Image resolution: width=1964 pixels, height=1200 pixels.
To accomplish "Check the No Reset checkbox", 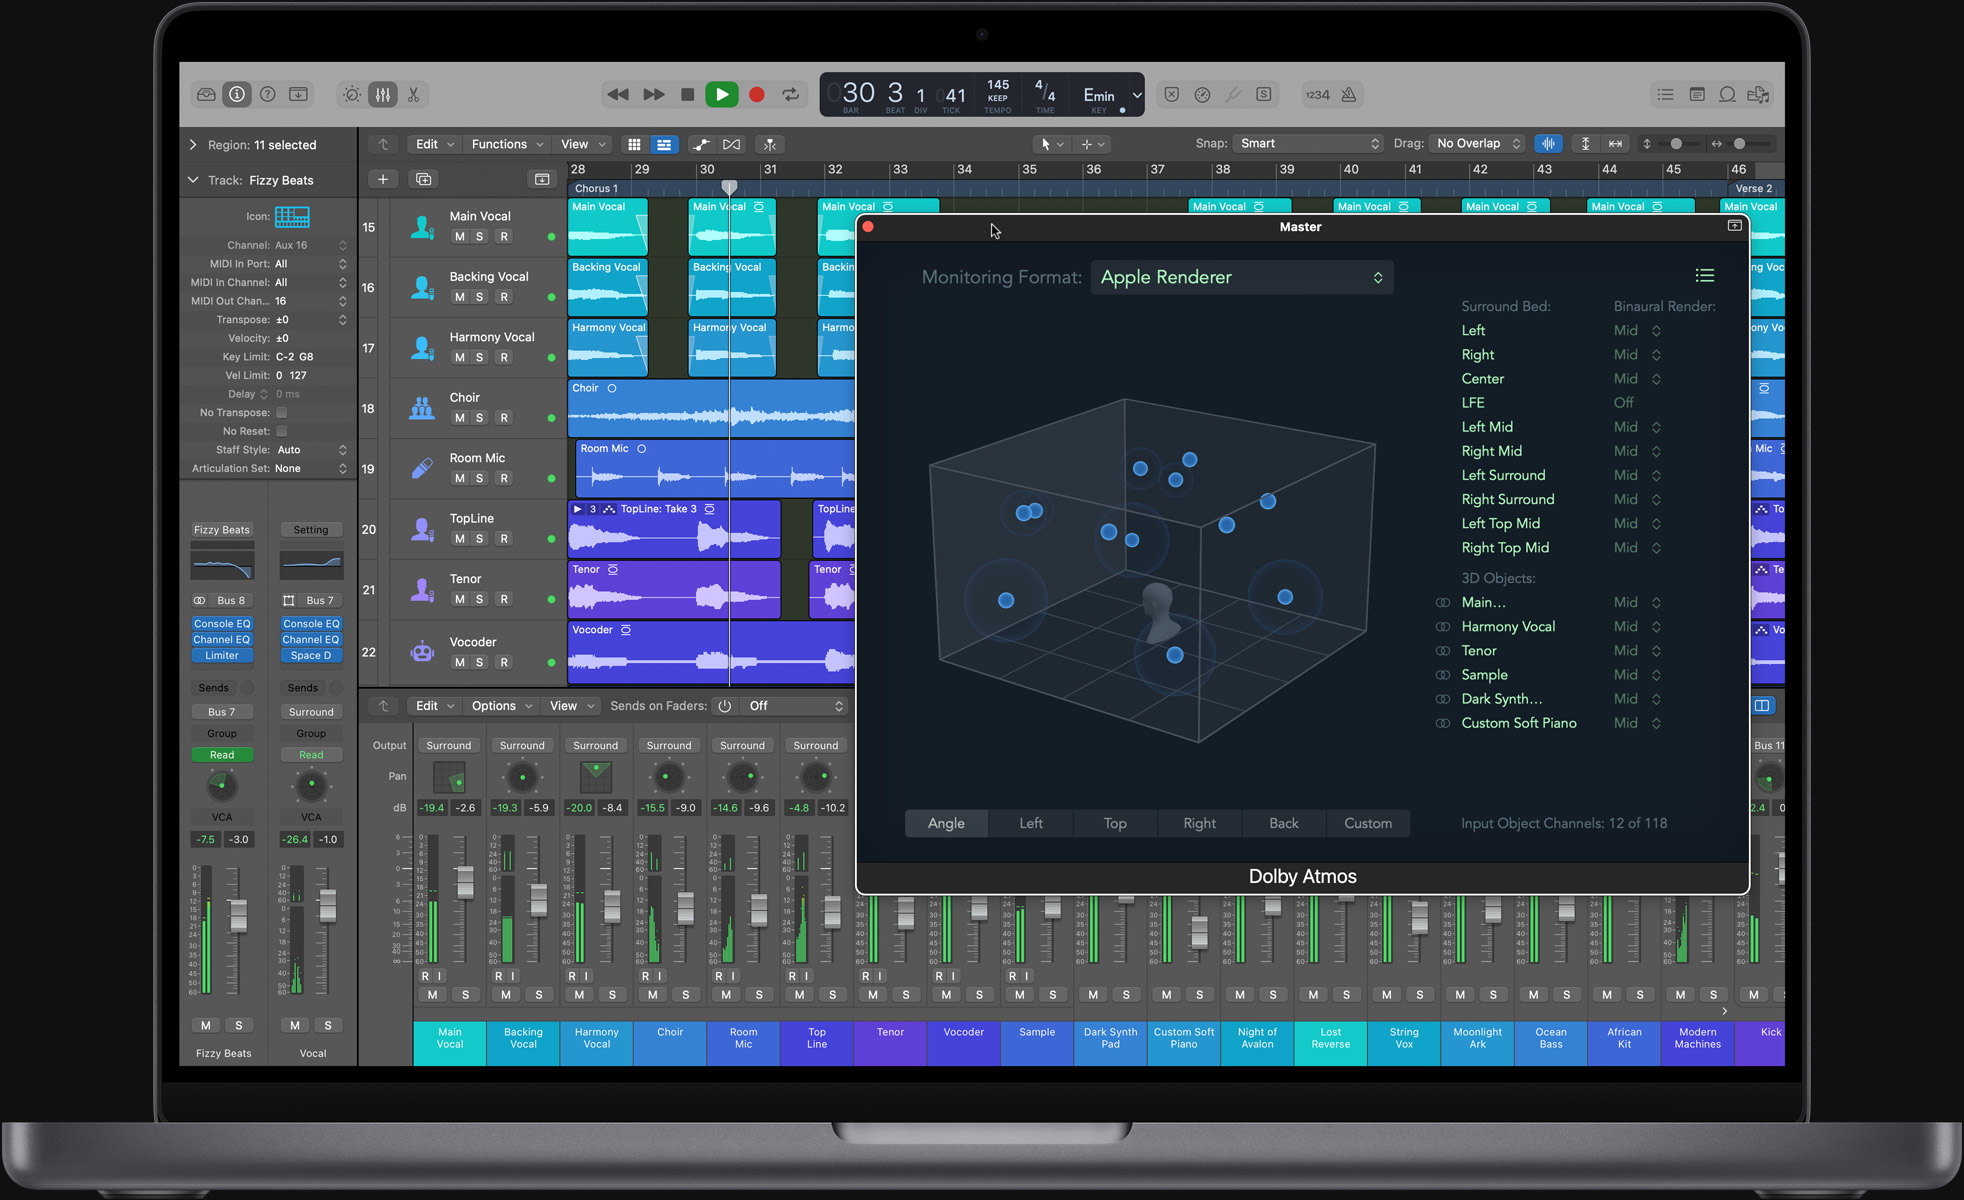I will click(281, 431).
